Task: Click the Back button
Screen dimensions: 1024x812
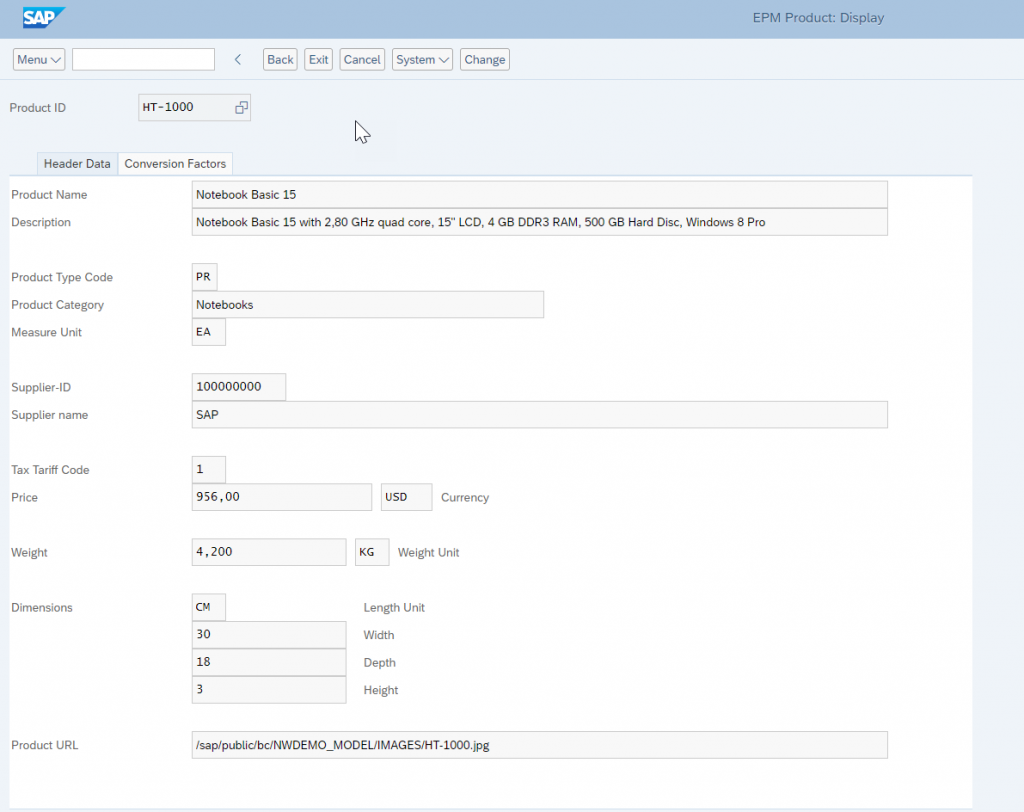Action: 280,59
